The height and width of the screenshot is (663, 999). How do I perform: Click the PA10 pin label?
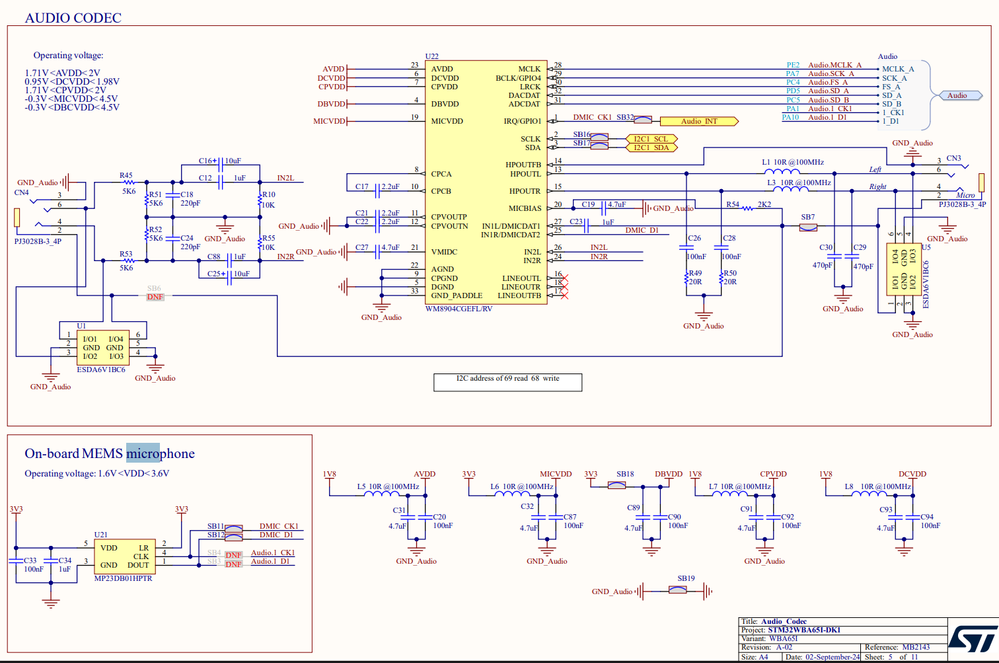click(x=791, y=117)
